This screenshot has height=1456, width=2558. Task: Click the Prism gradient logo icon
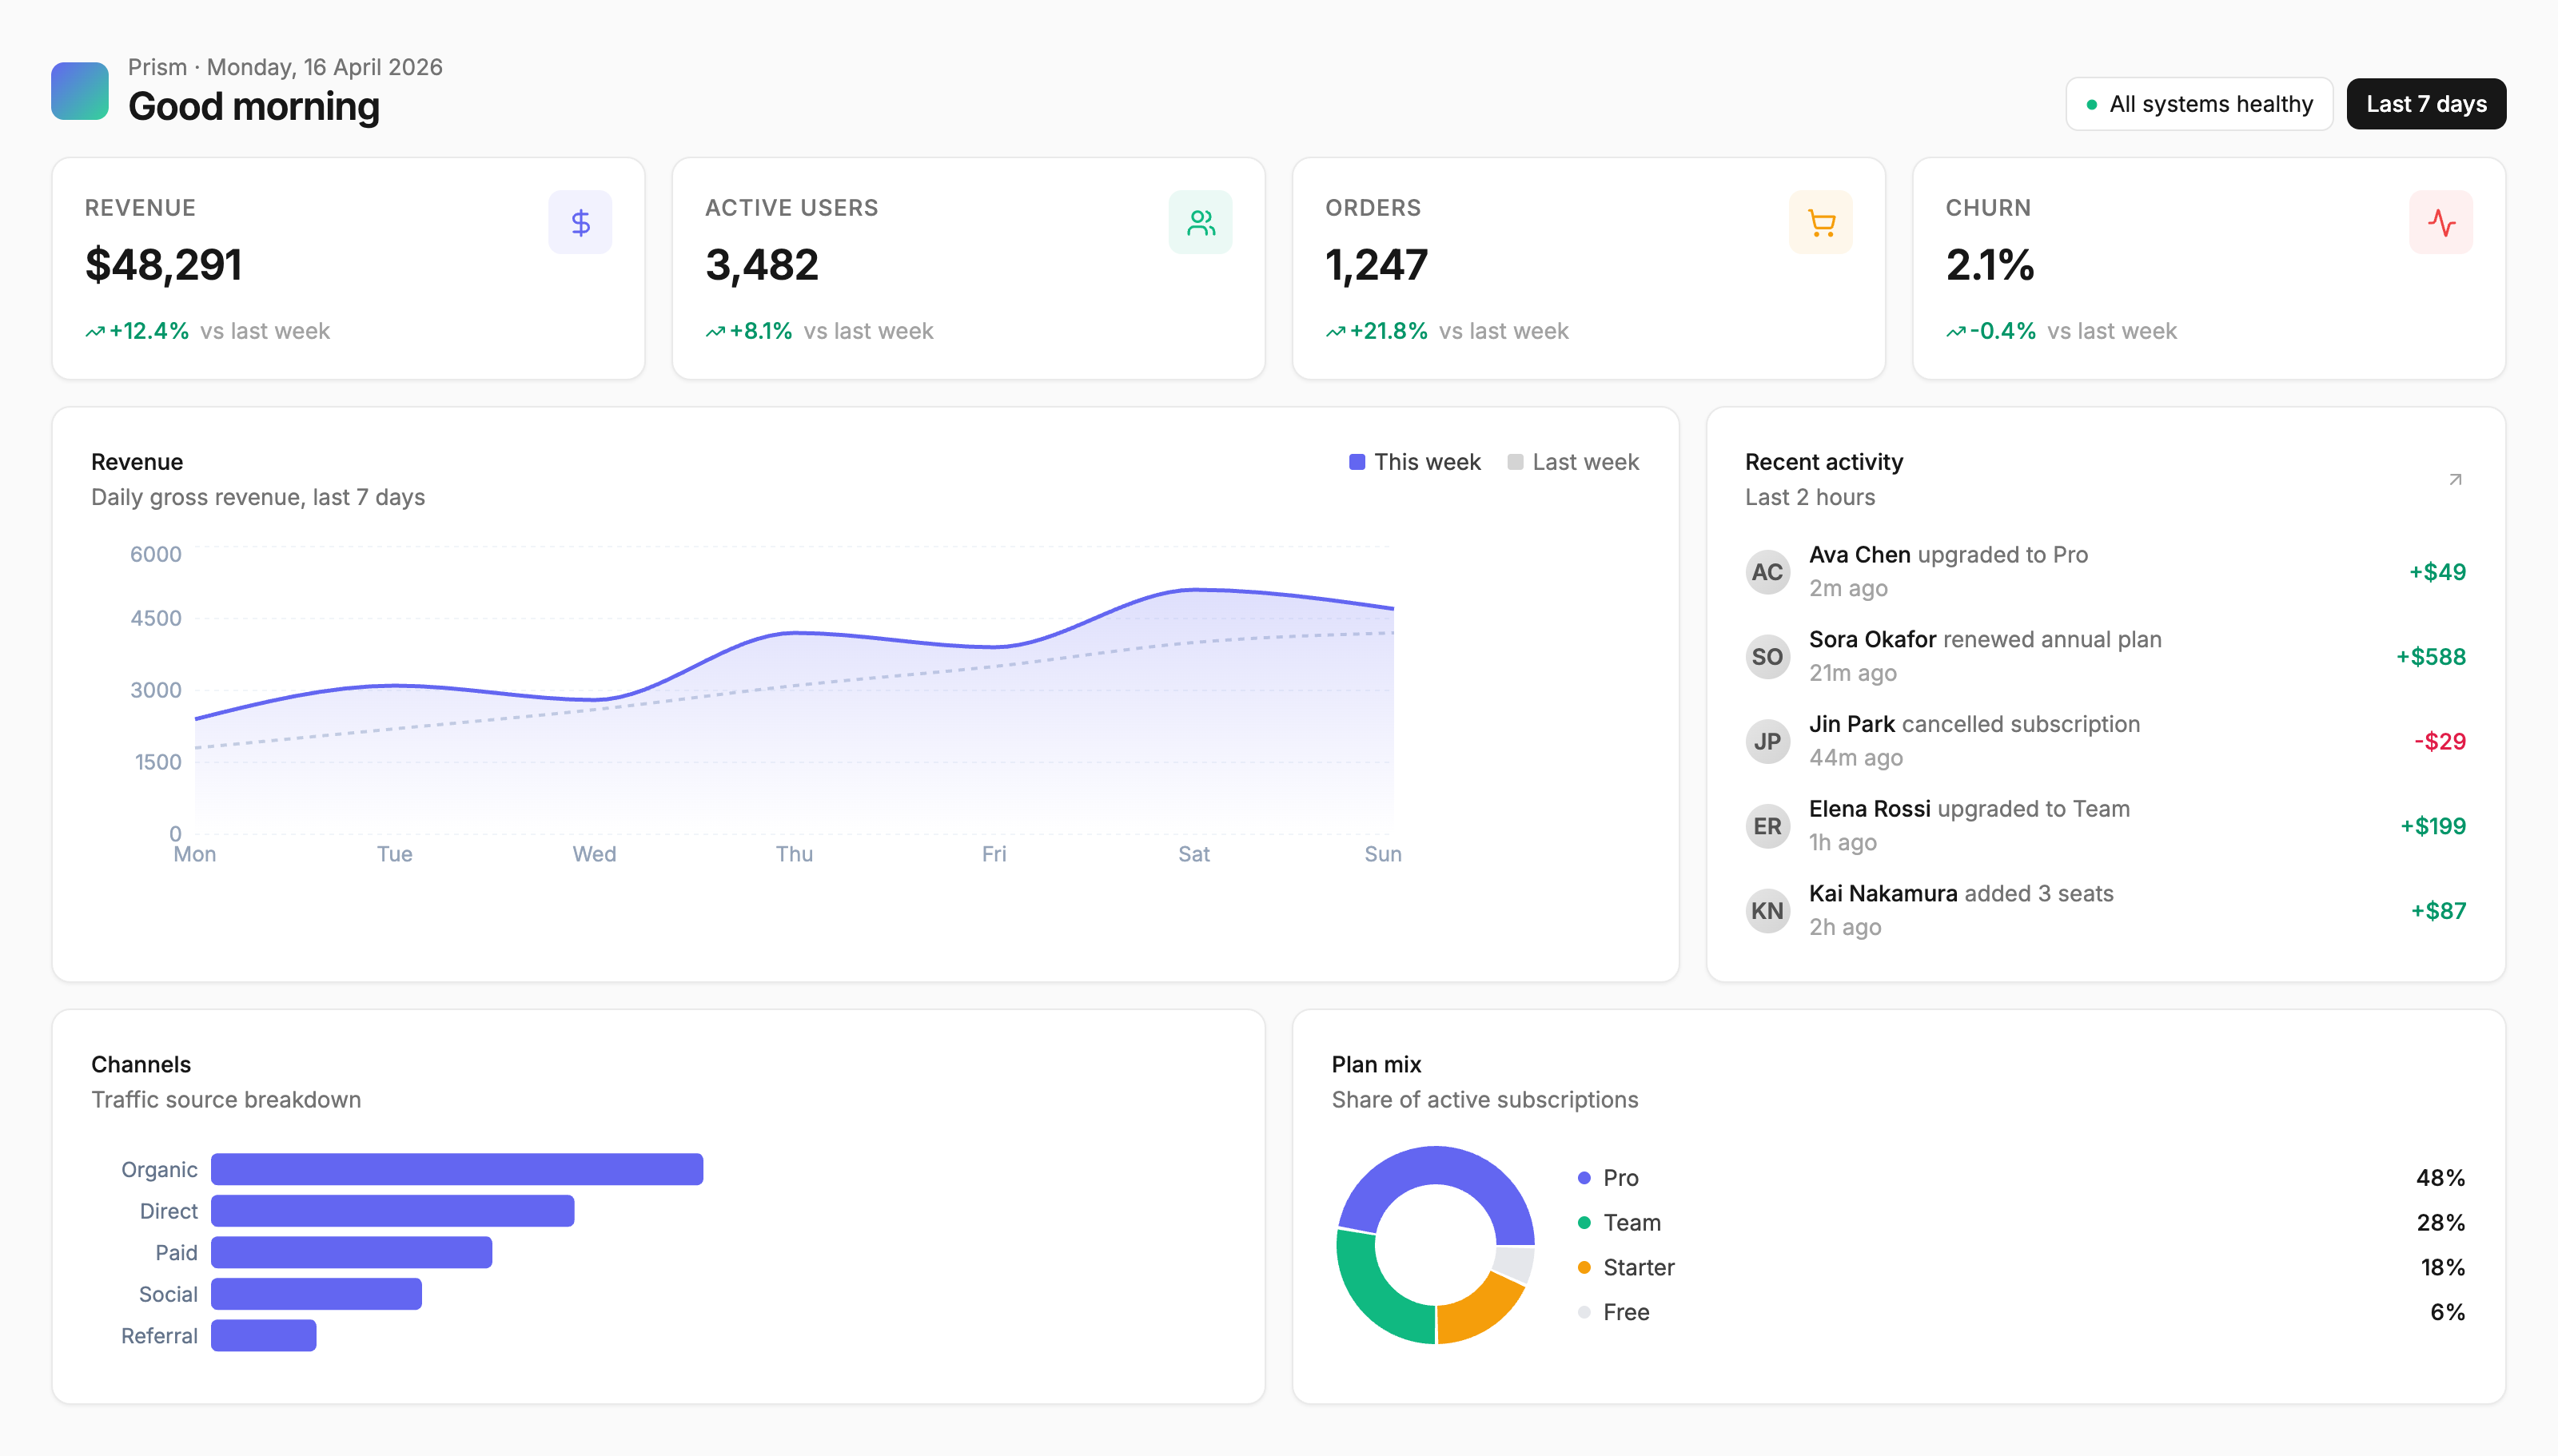[80, 91]
